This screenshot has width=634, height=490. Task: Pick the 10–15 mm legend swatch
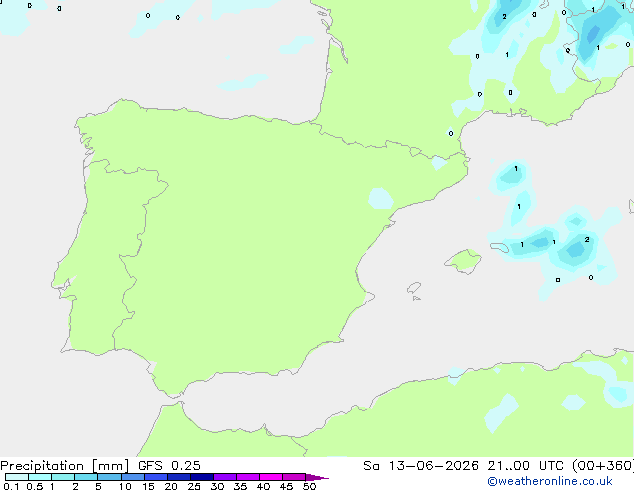133,477
